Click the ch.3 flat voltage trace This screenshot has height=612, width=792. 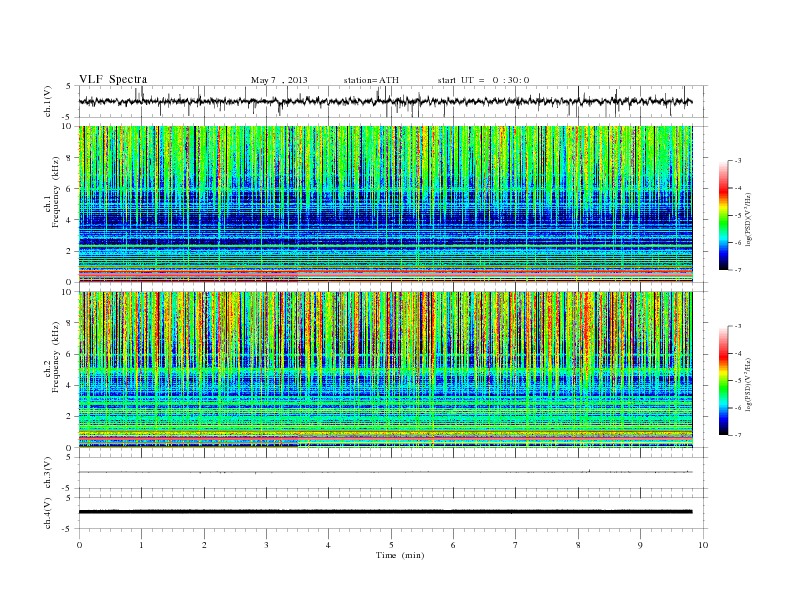click(x=385, y=472)
